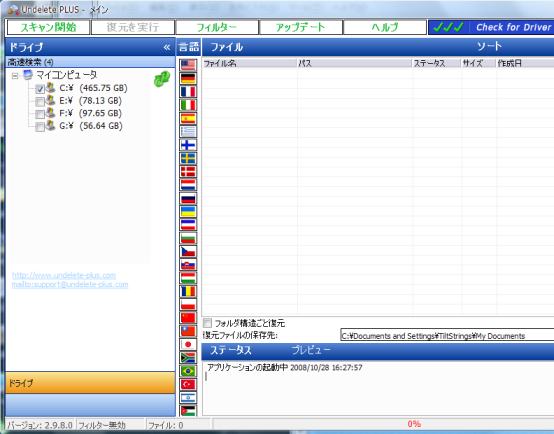This screenshot has height=434, width=554.
Task: Select the Taiwan flag language icon
Action: 188,331
